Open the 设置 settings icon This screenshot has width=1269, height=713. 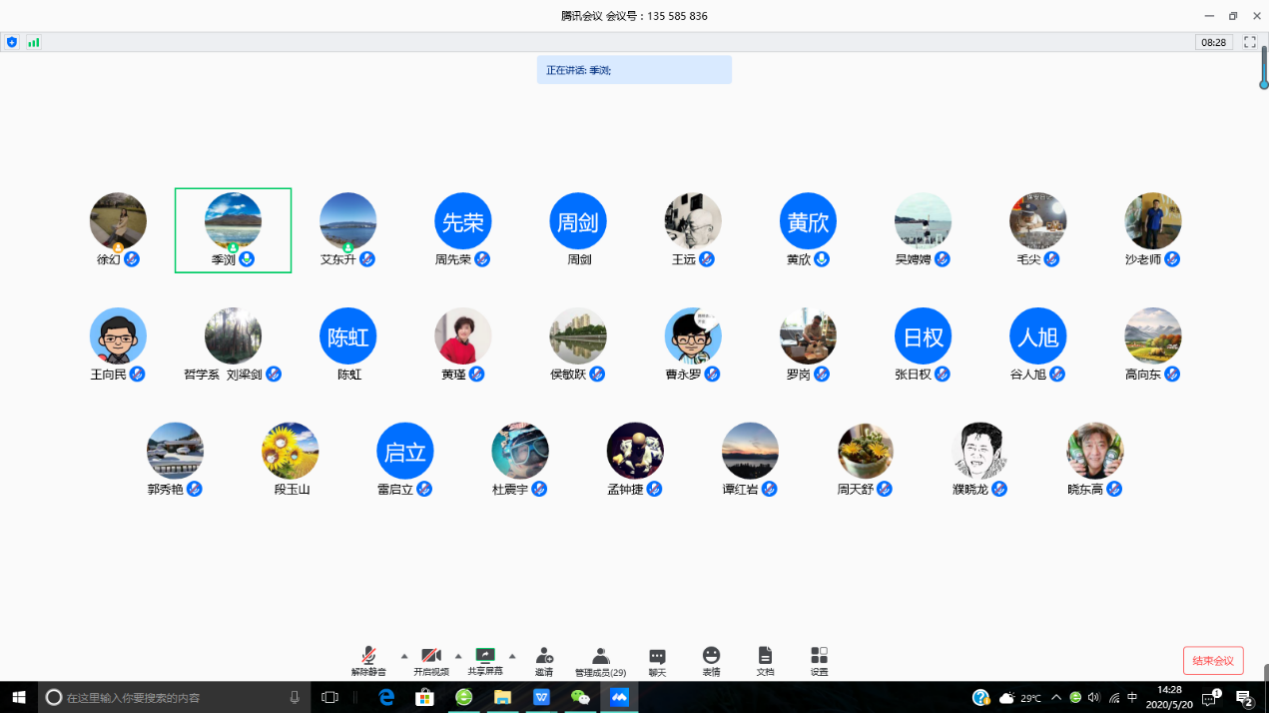click(x=819, y=660)
